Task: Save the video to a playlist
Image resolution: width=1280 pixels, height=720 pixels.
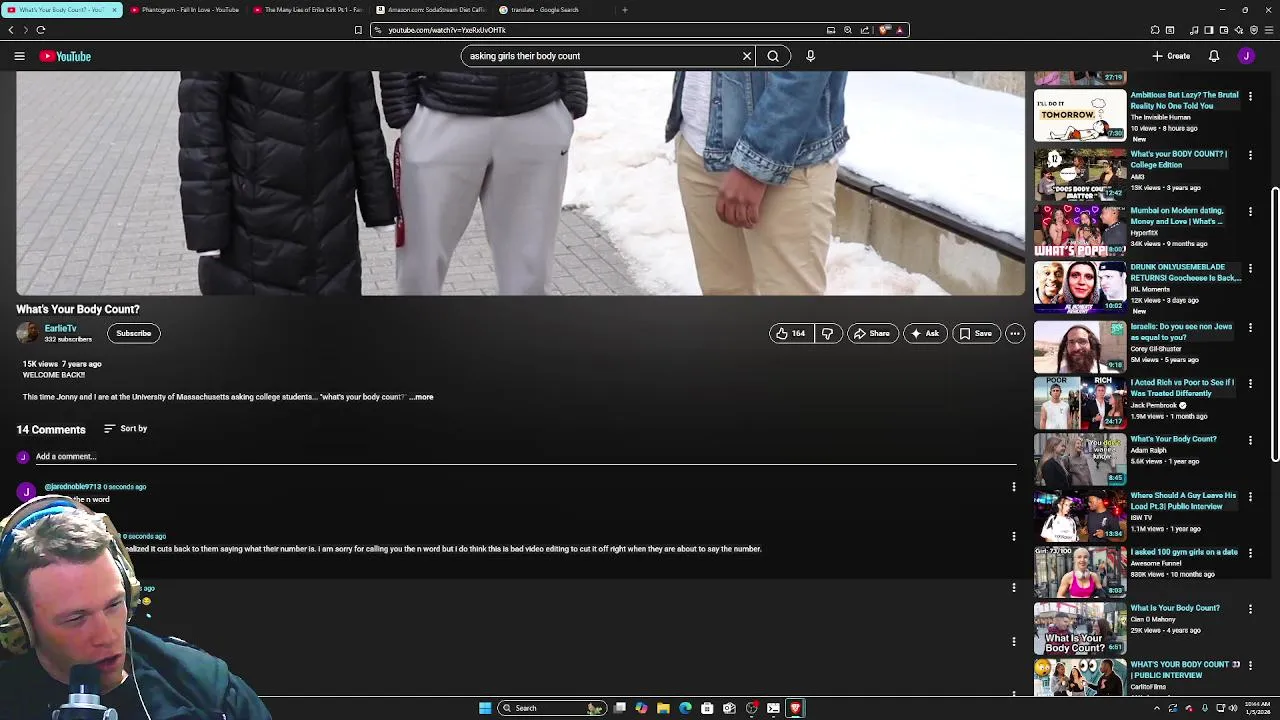Action: 975,333
